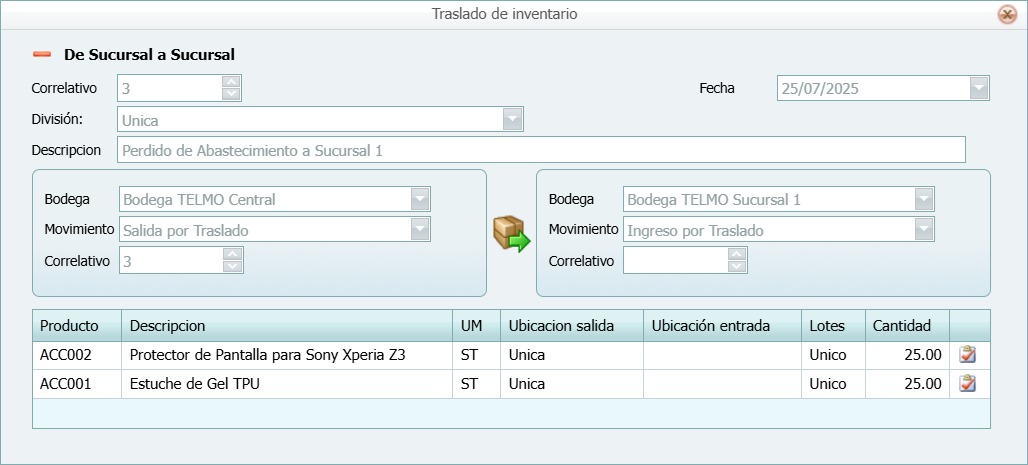This screenshot has height=465, width=1028.
Task: Click empty Ubicación entrada cell for ACC001
Action: point(722,384)
